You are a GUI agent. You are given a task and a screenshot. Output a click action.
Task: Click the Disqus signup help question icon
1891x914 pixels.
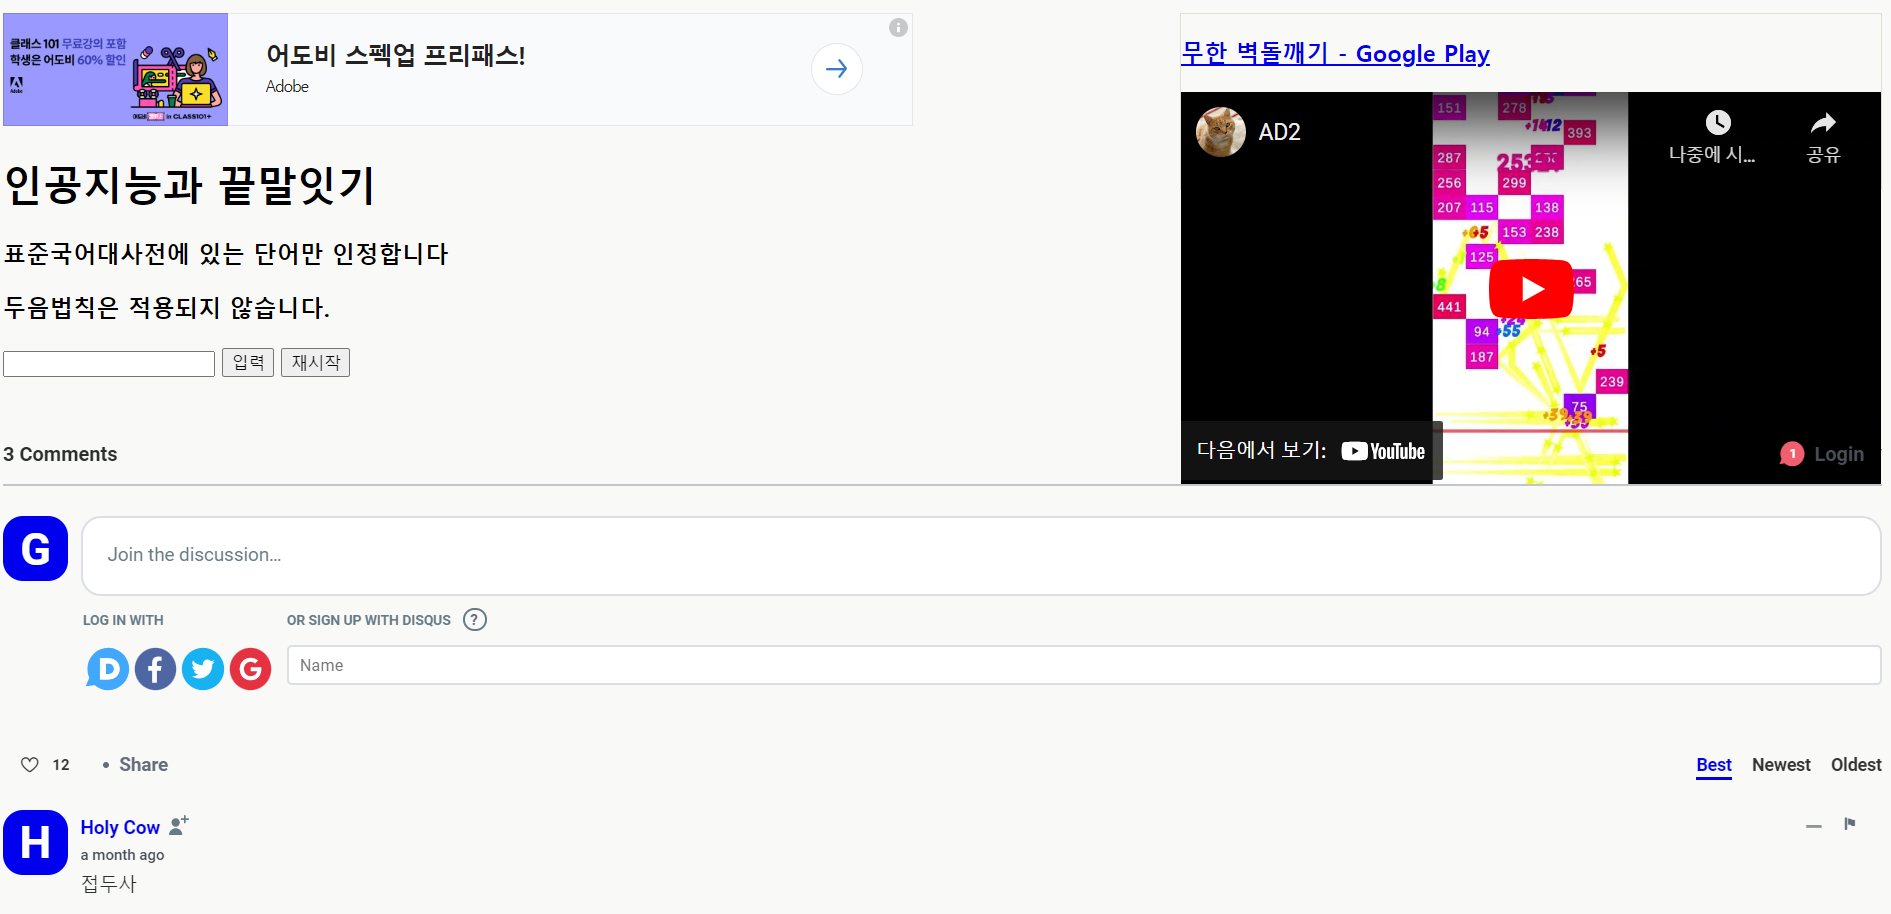tap(475, 620)
